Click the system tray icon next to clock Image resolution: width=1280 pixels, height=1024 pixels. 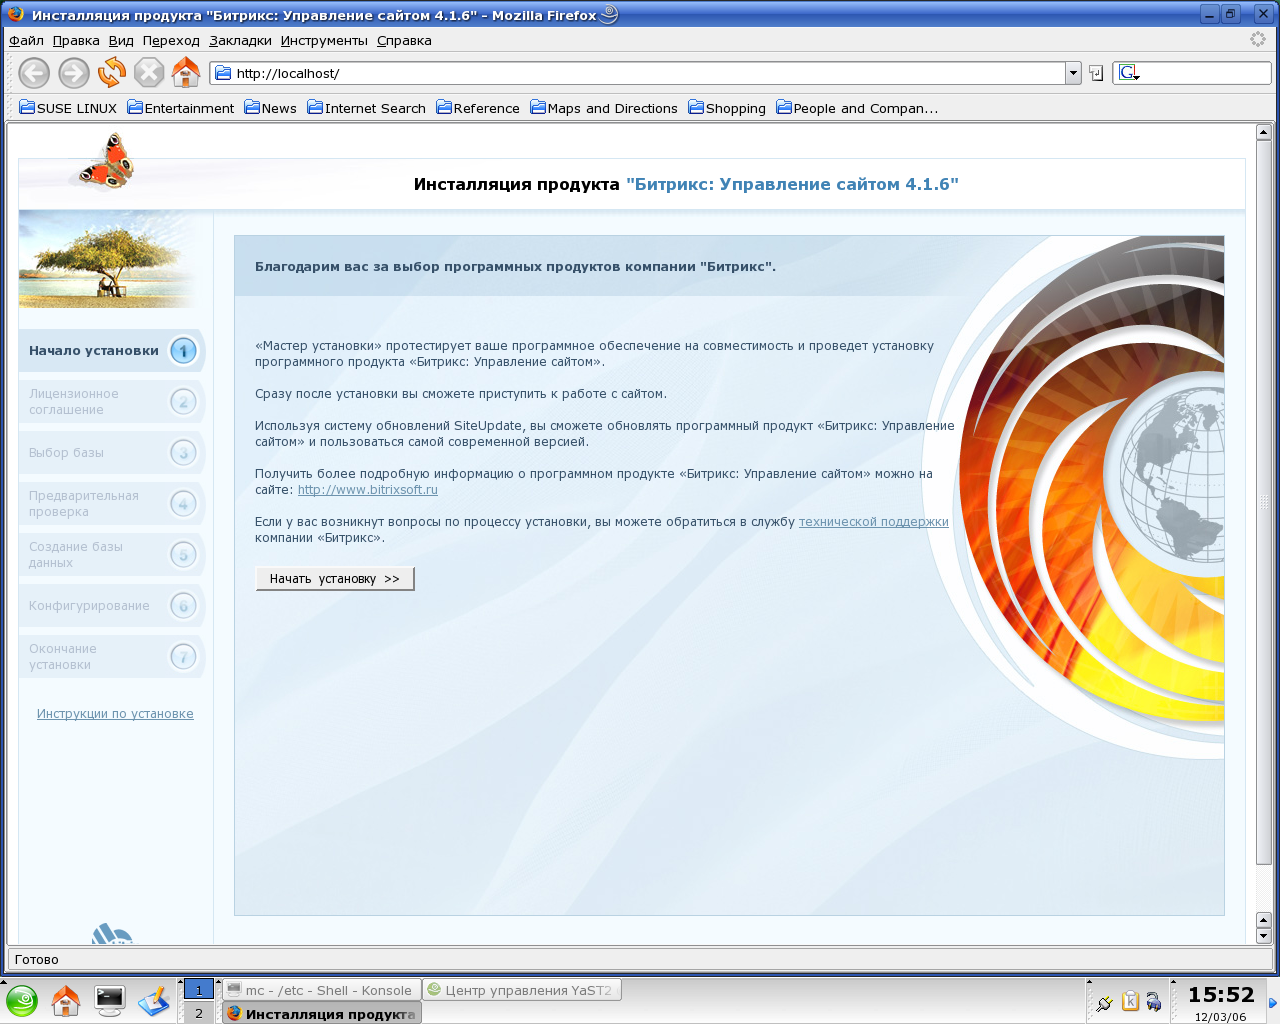tap(1154, 1001)
